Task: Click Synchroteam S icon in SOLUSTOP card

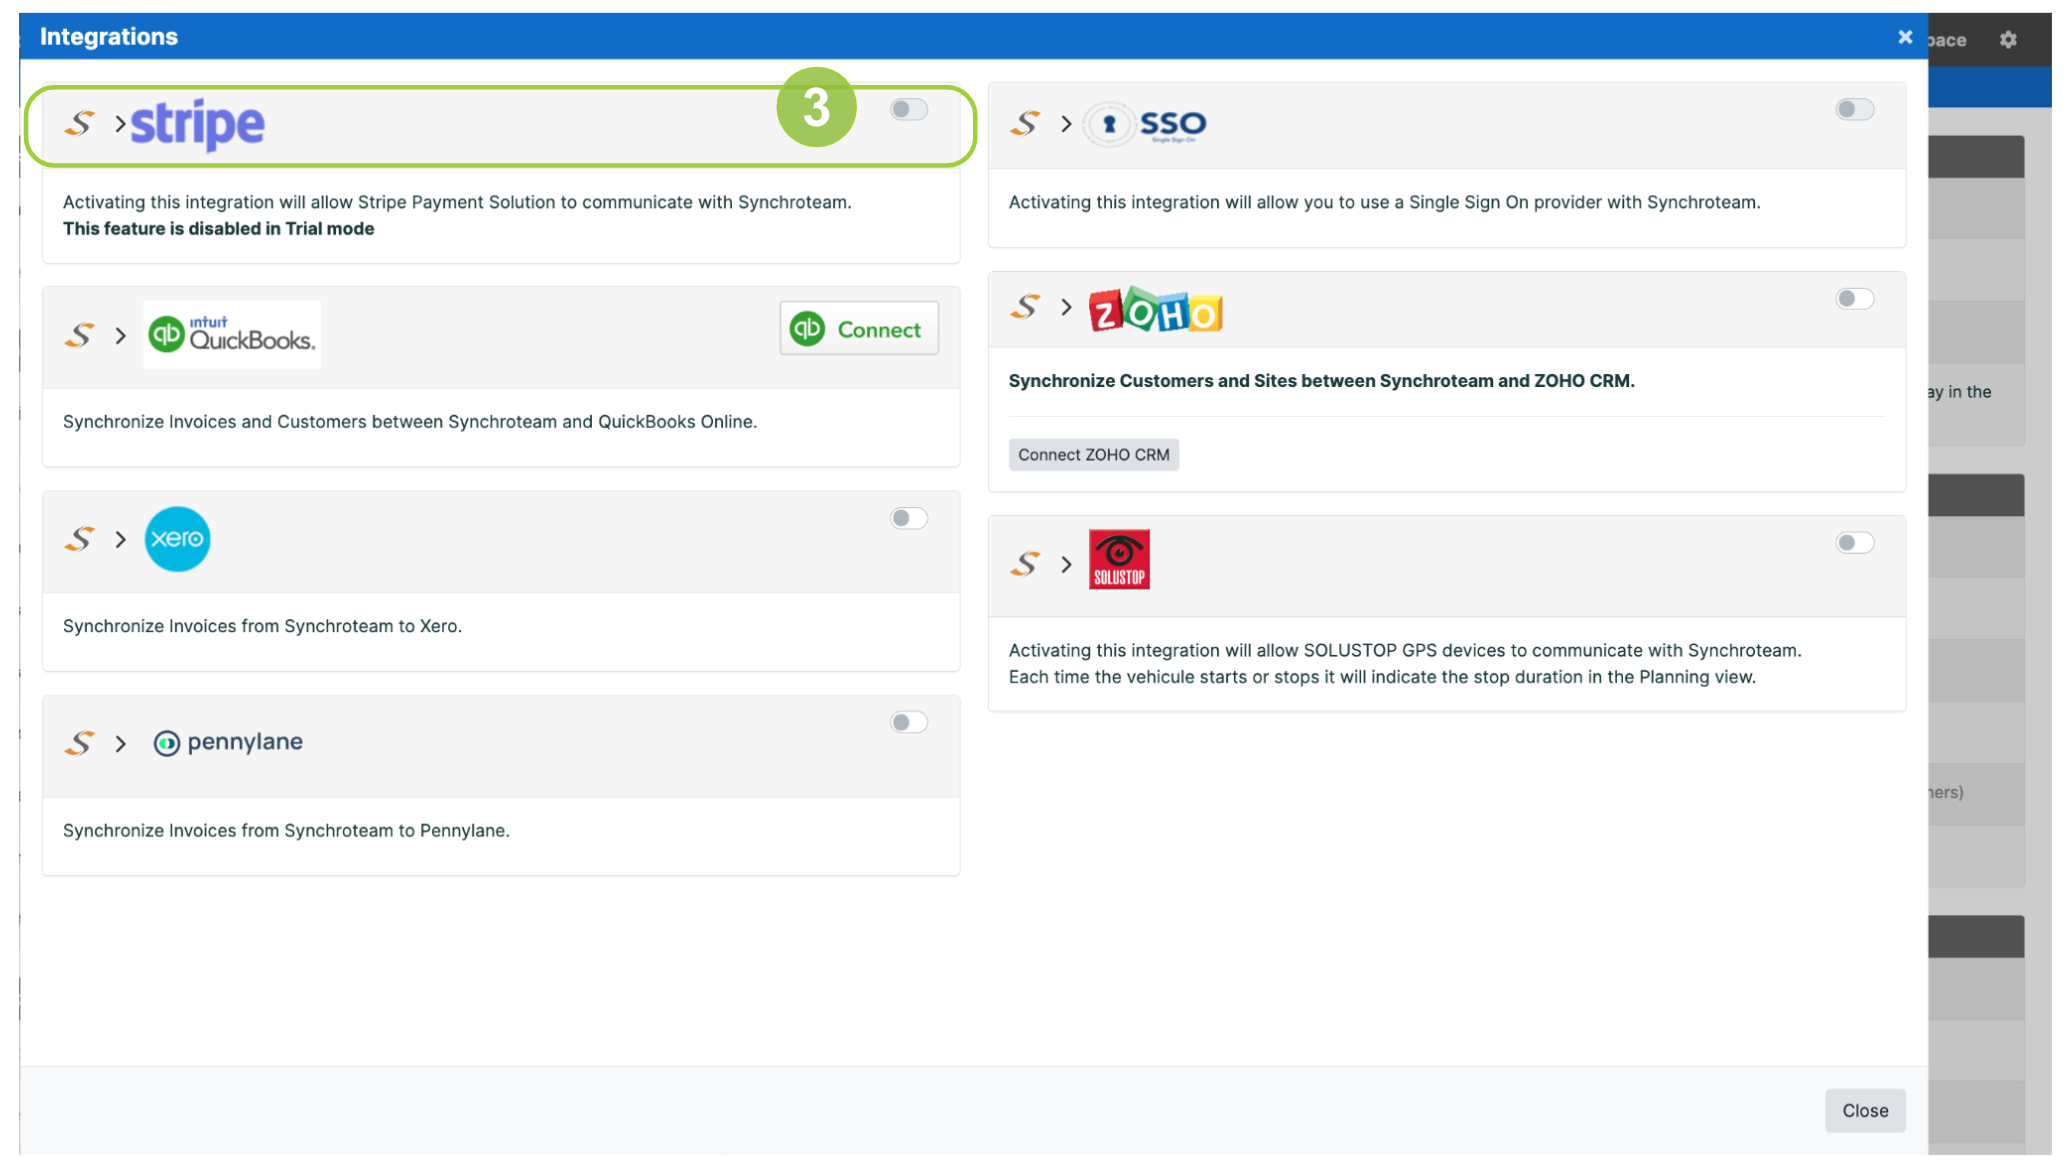Action: [1025, 564]
